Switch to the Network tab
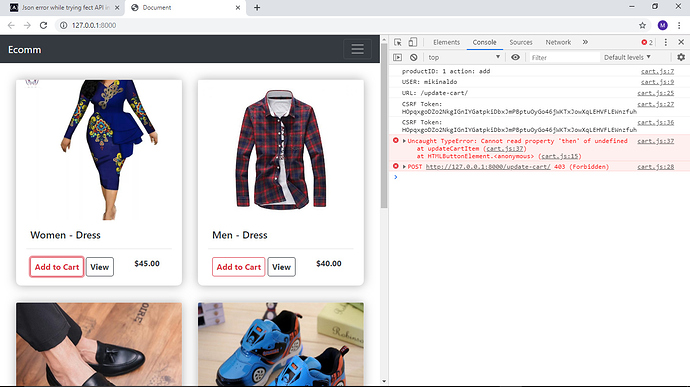The width and height of the screenshot is (690, 387). 558,42
